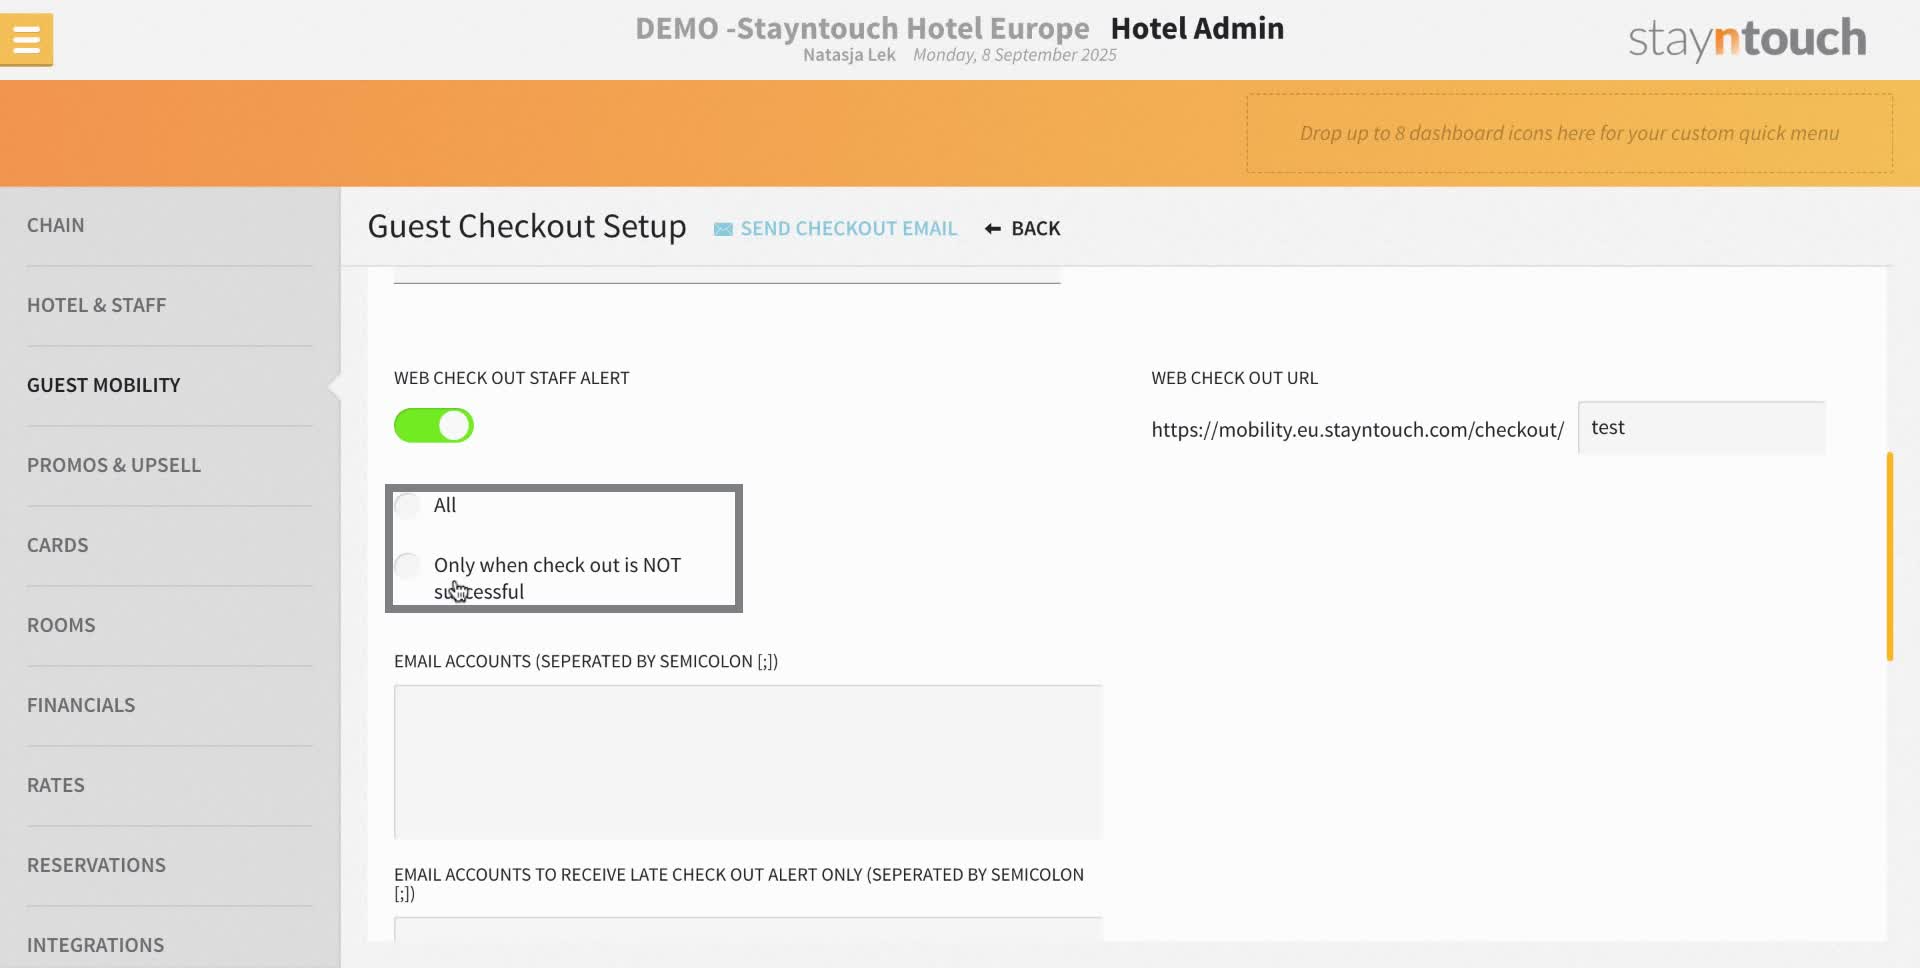Select Chain in the sidebar
The height and width of the screenshot is (968, 1920).
[x=56, y=225]
